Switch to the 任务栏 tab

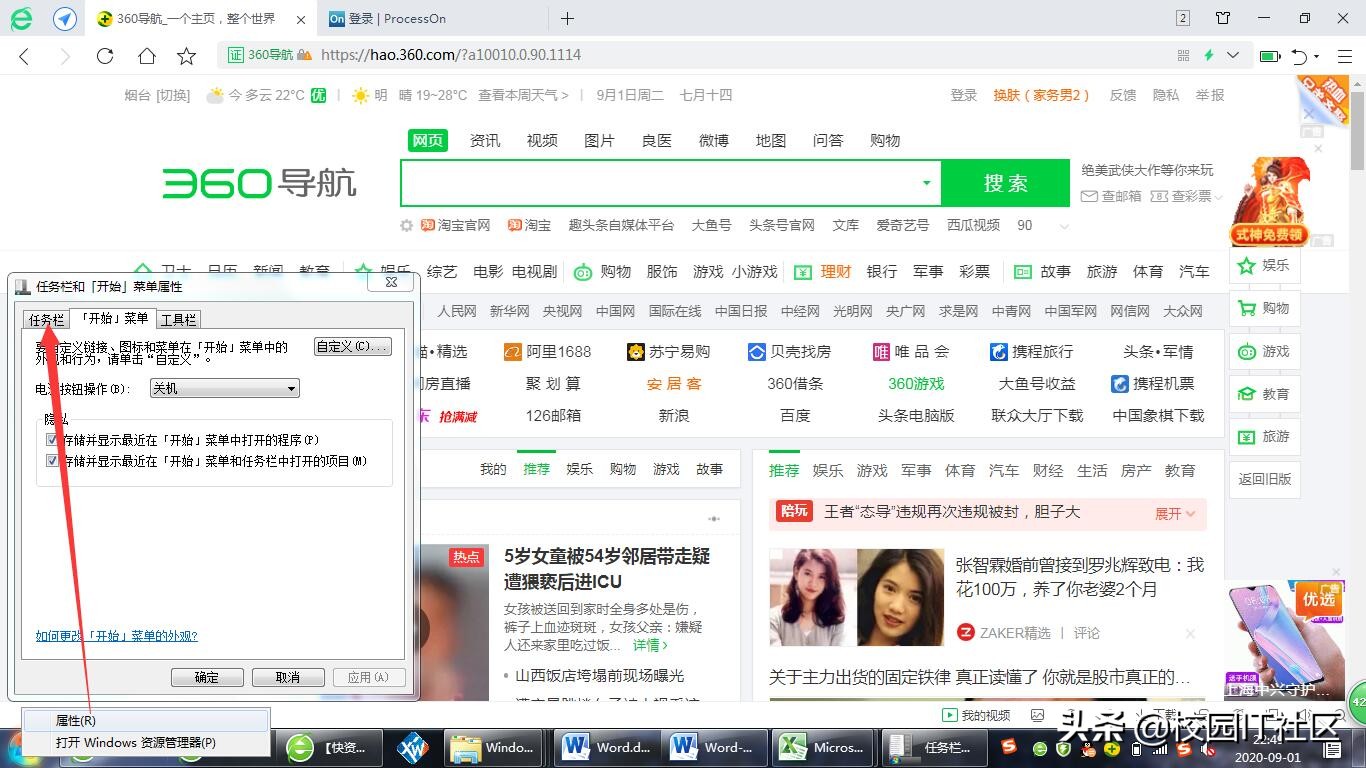[x=46, y=320]
